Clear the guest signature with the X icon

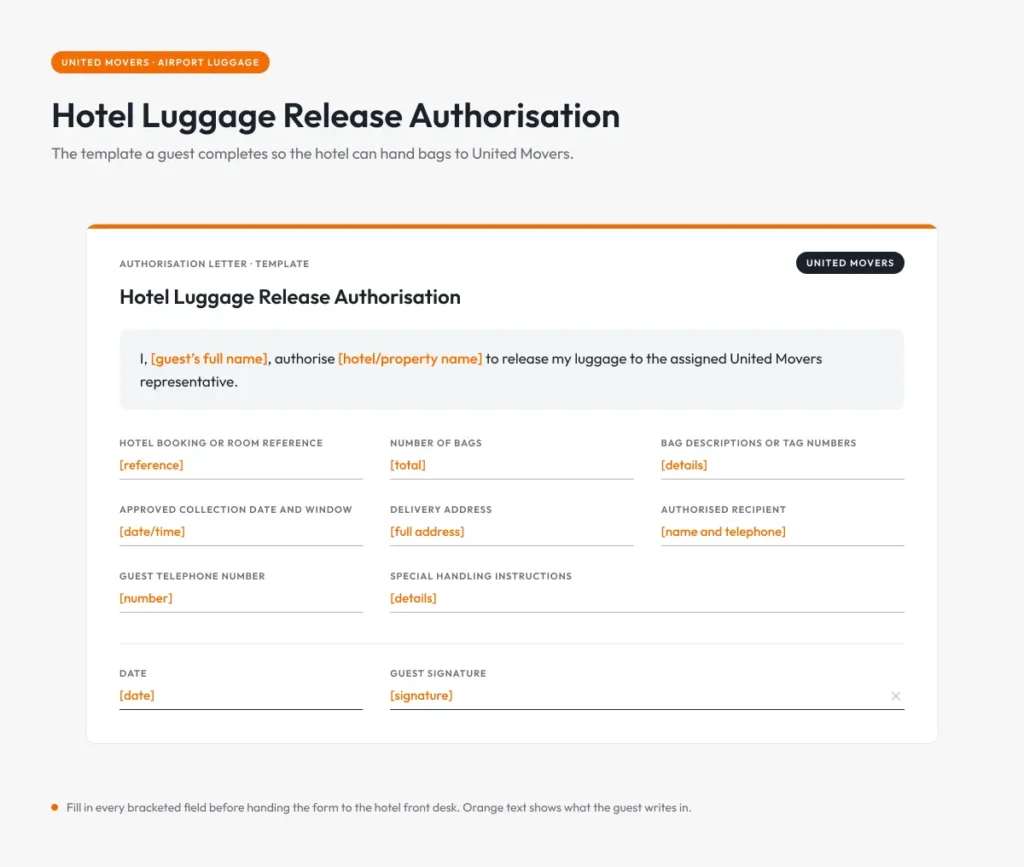pos(895,696)
